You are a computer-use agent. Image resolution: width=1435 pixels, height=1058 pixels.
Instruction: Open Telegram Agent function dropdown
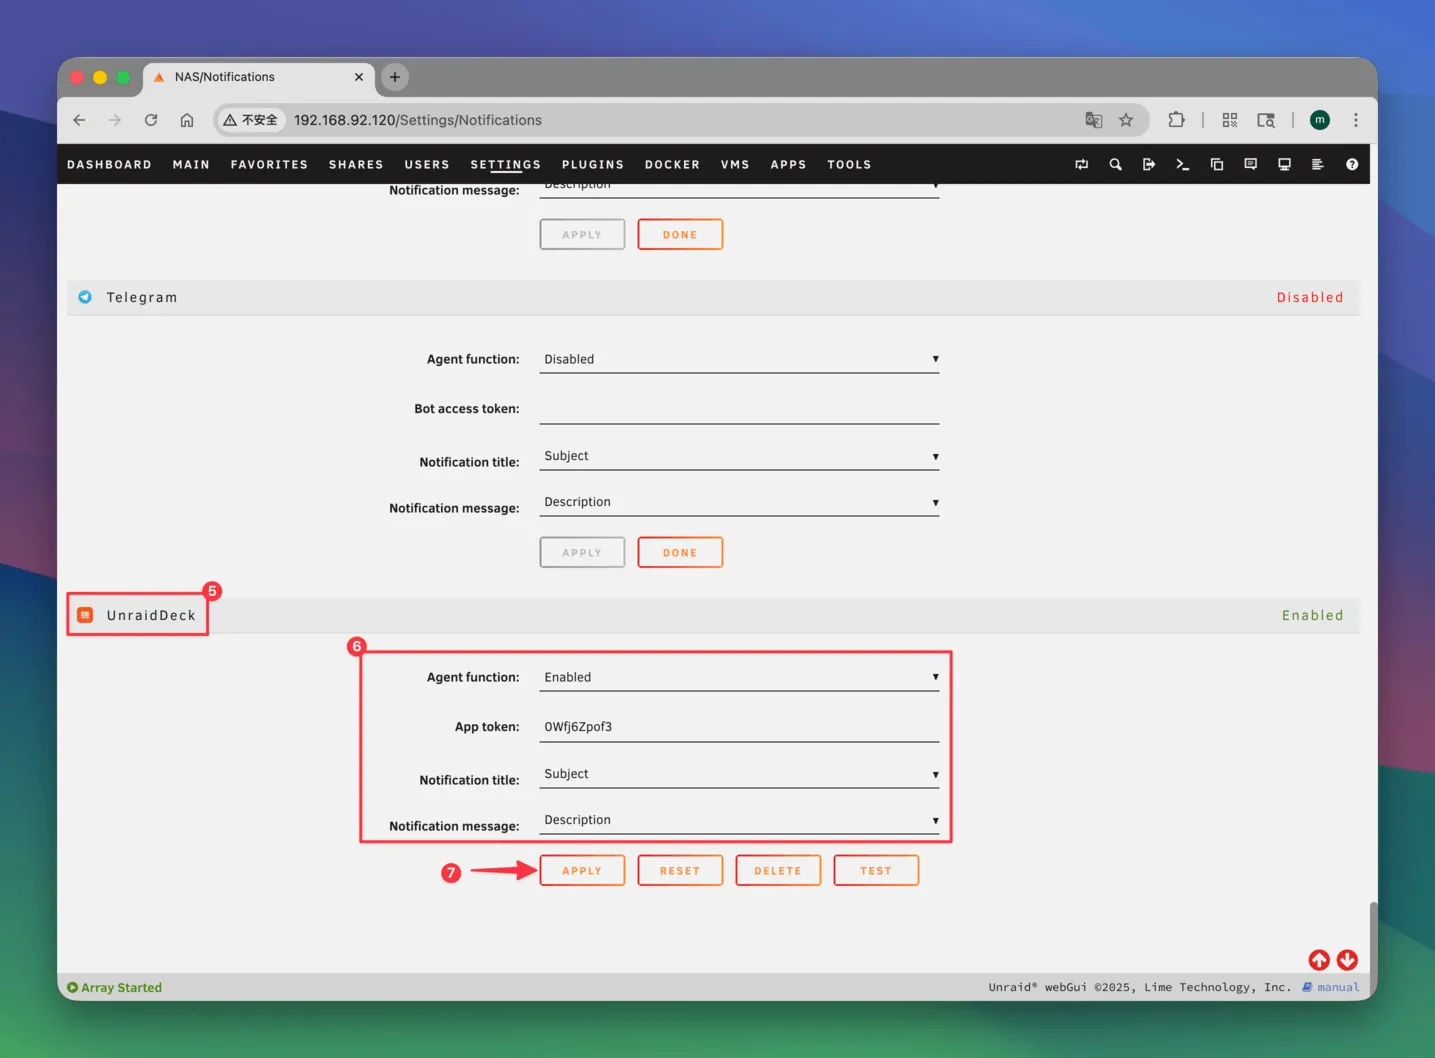[739, 359]
